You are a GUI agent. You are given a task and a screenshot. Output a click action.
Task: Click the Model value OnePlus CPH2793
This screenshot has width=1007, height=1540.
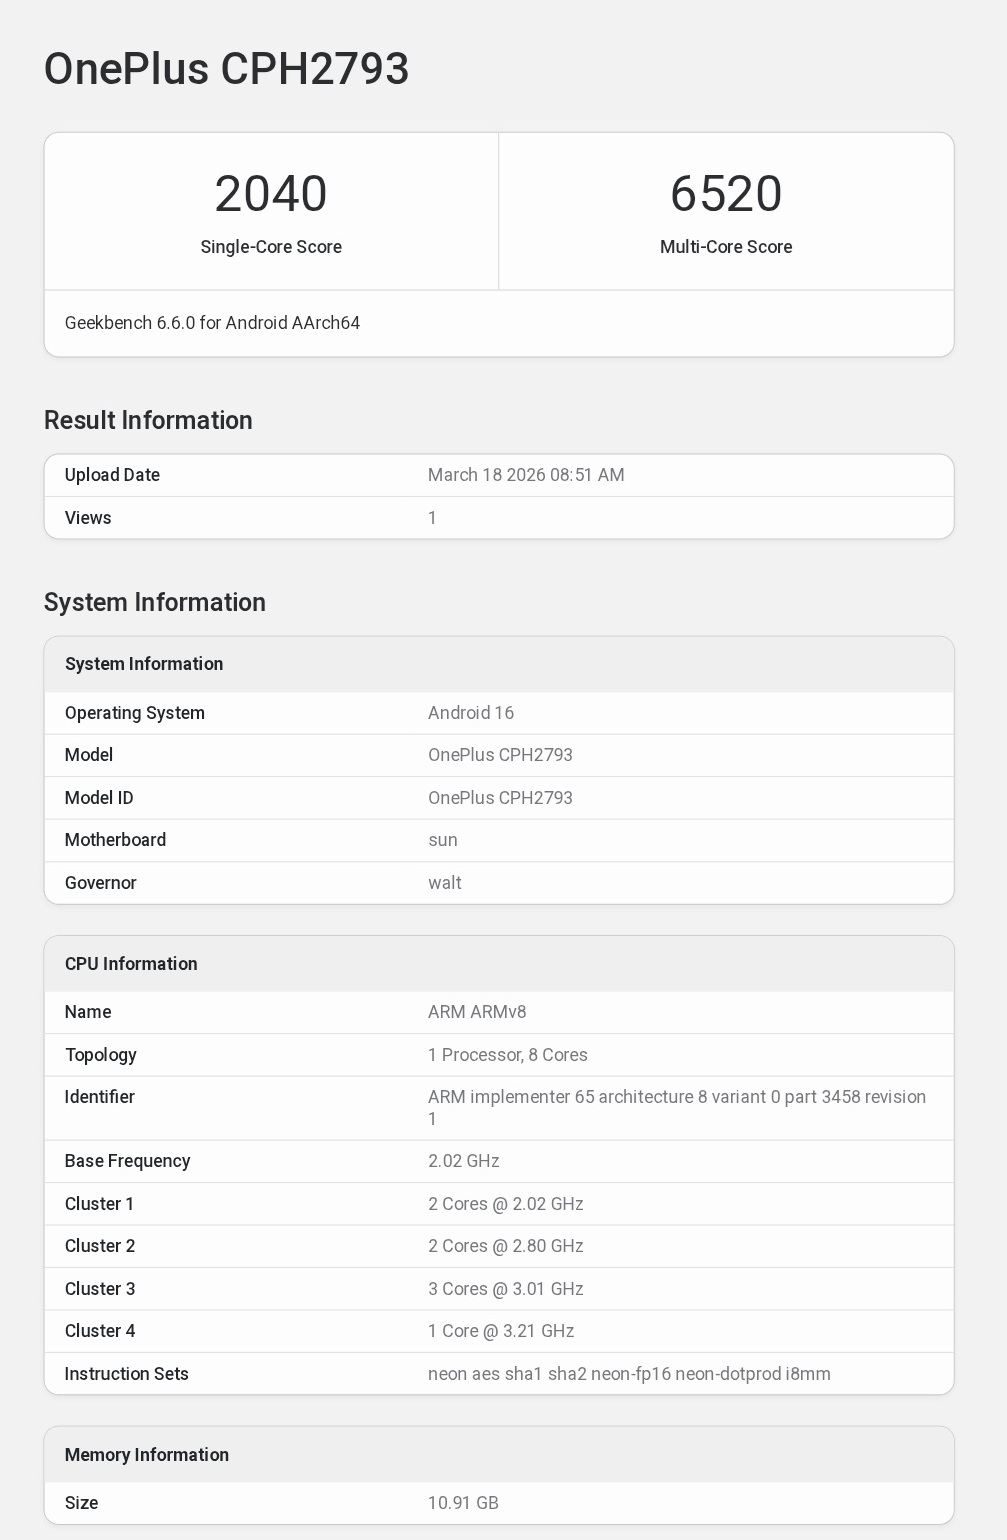click(500, 755)
